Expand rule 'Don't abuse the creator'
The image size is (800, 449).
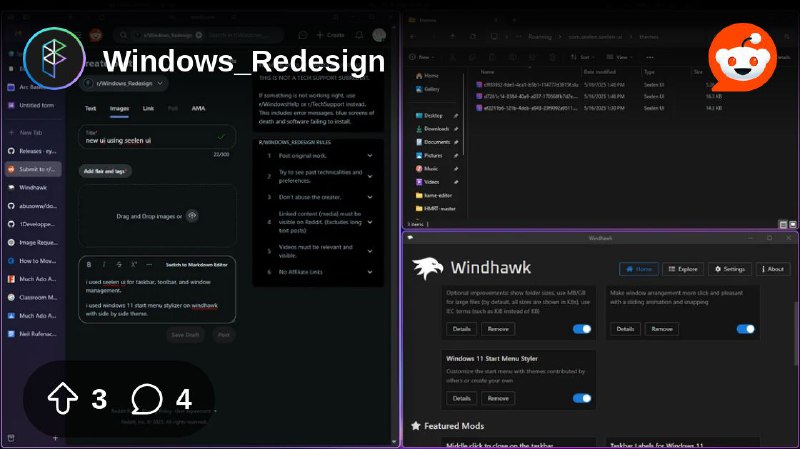coord(370,197)
